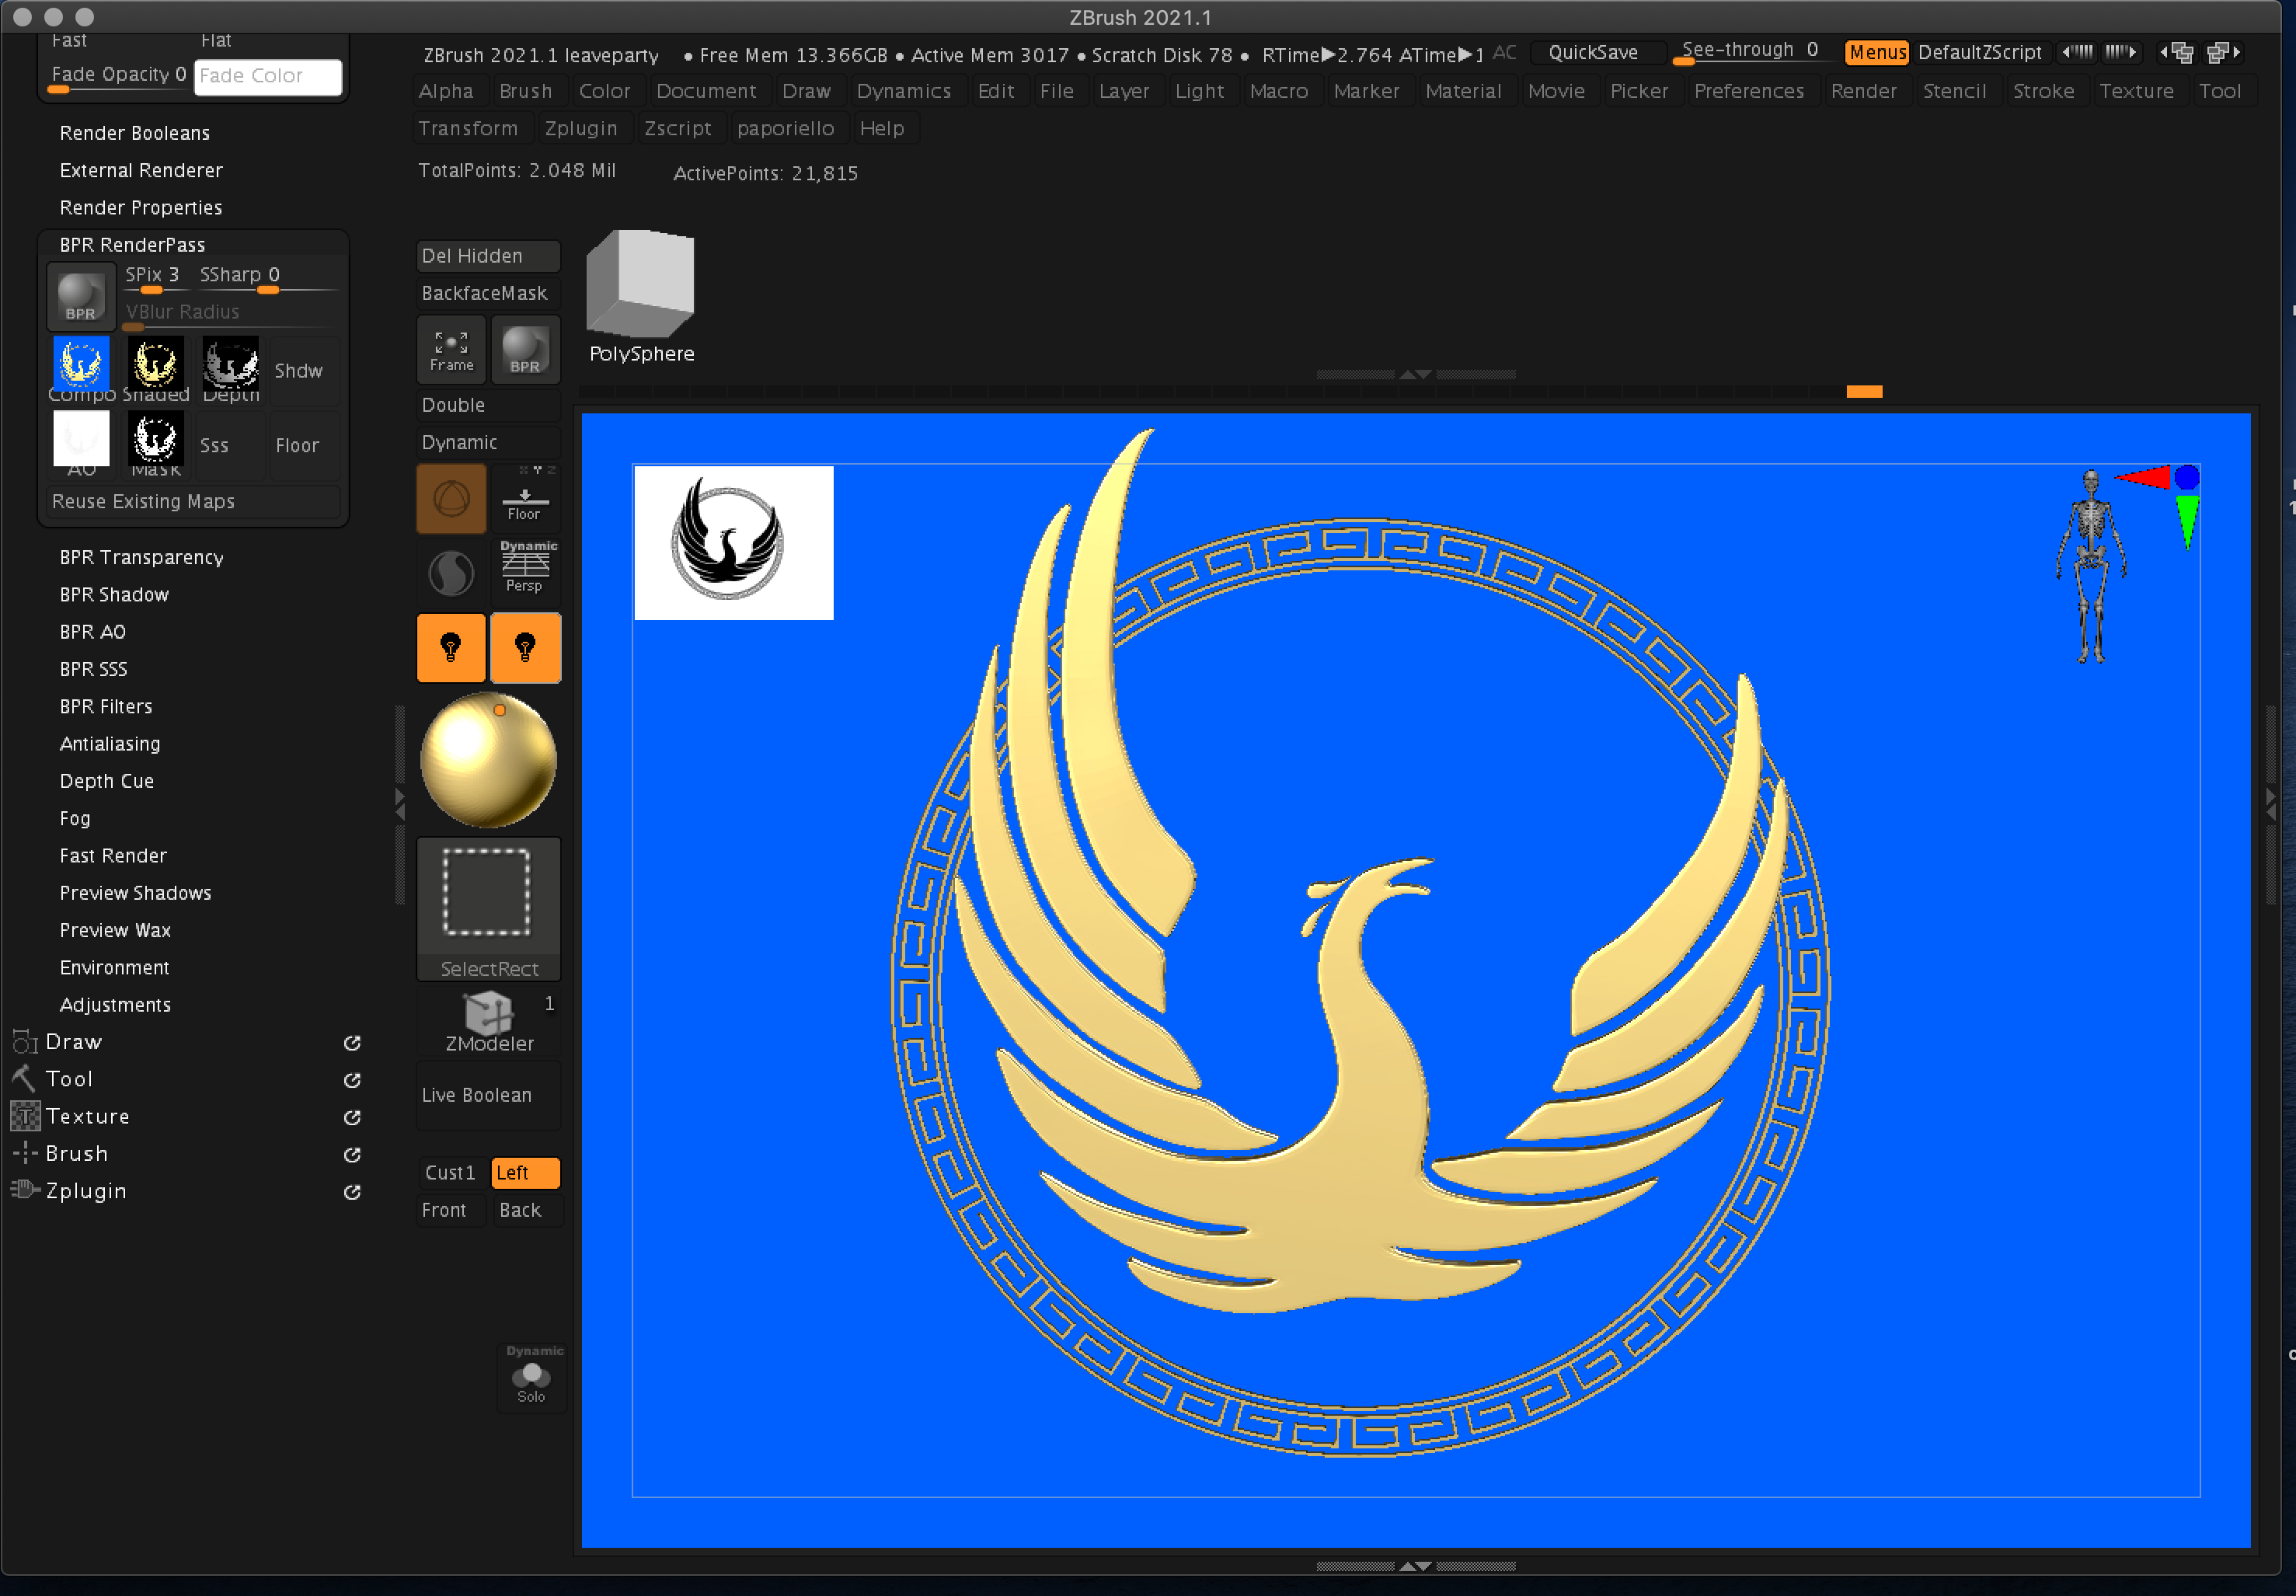Viewport: 2296px width, 1596px height.
Task: Expand the BPR Transparency section
Action: coord(141,557)
